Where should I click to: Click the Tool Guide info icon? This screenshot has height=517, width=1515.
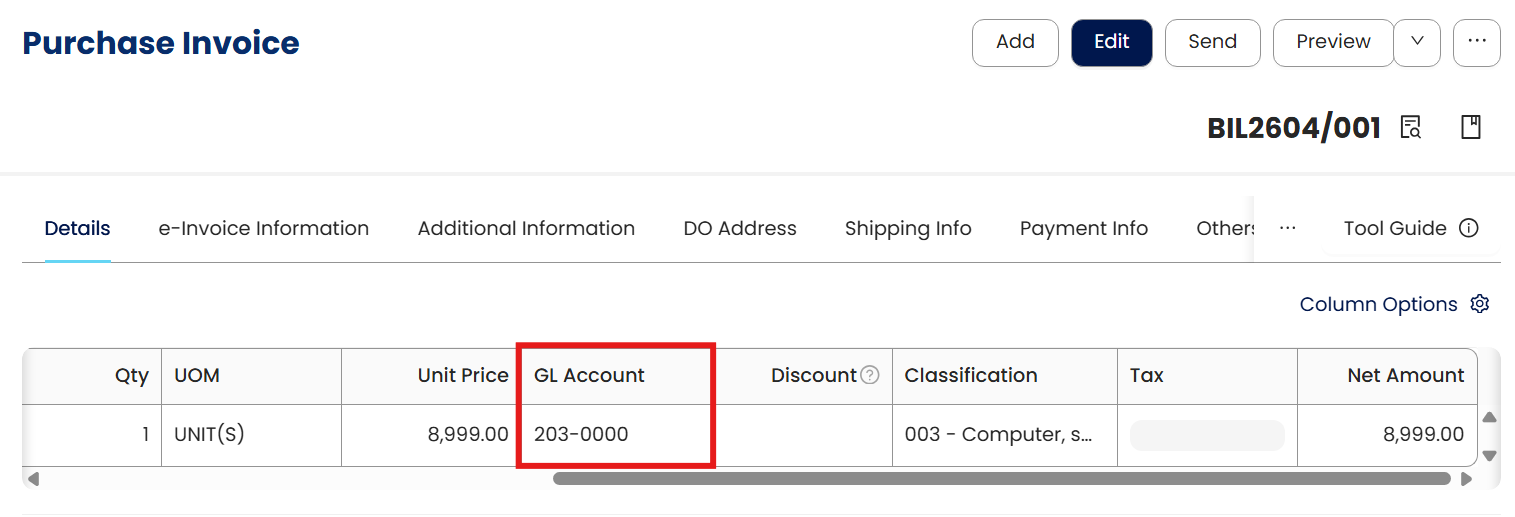pos(1469,228)
